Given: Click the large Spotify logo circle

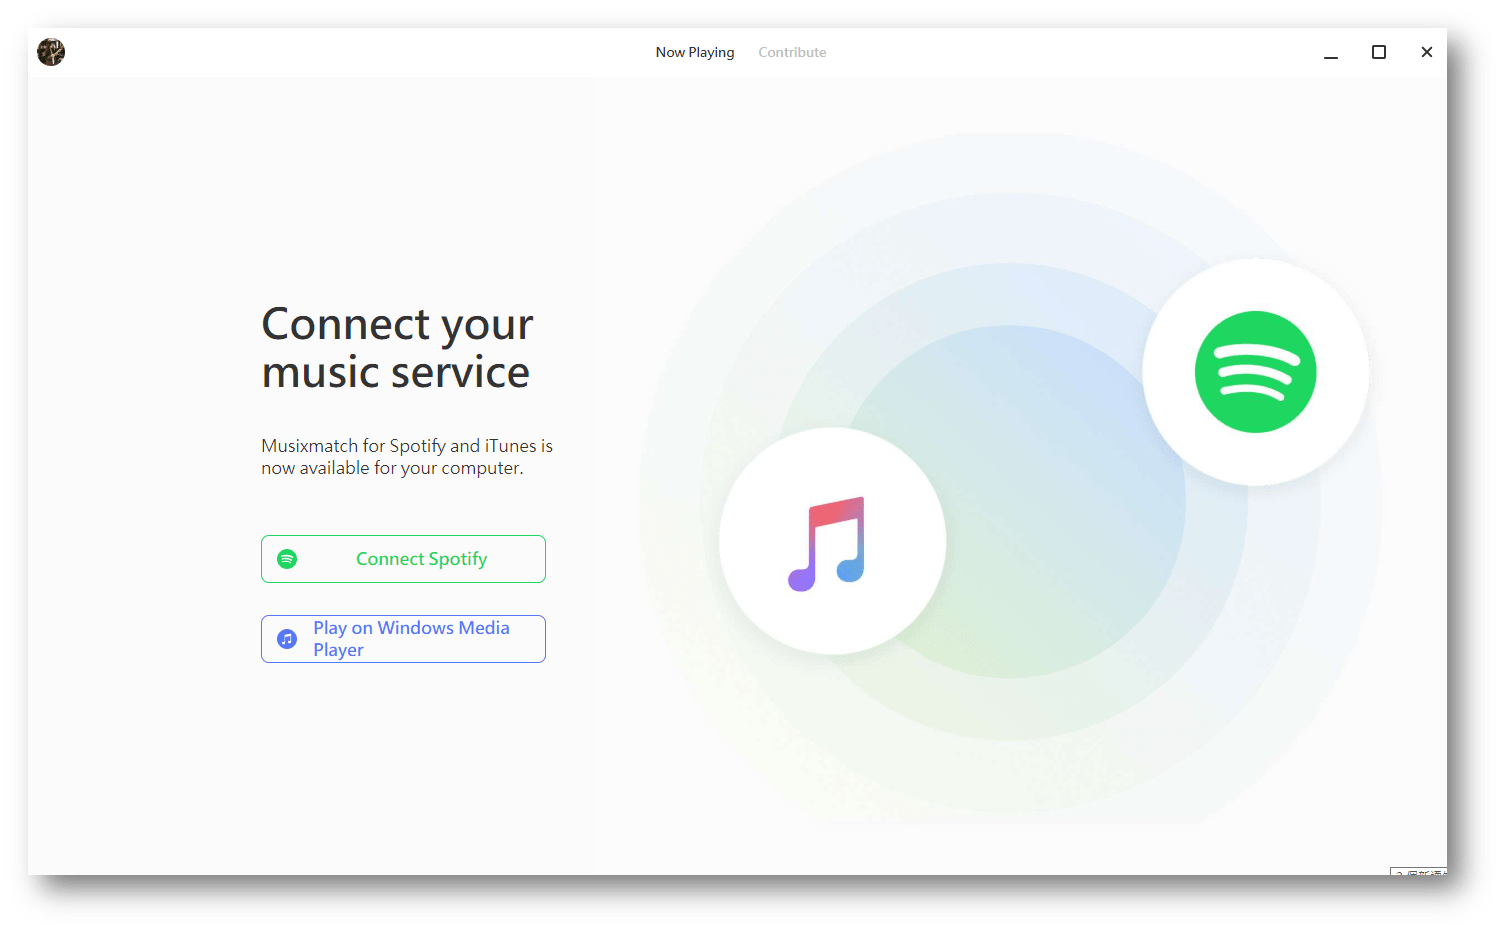Looking at the screenshot, I should coord(1256,372).
